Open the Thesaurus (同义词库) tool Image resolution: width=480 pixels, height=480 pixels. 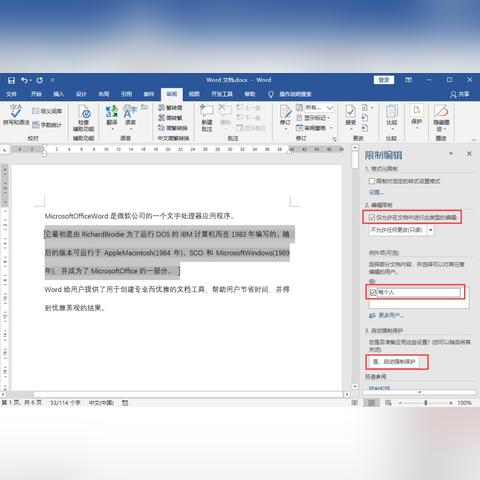click(x=47, y=111)
